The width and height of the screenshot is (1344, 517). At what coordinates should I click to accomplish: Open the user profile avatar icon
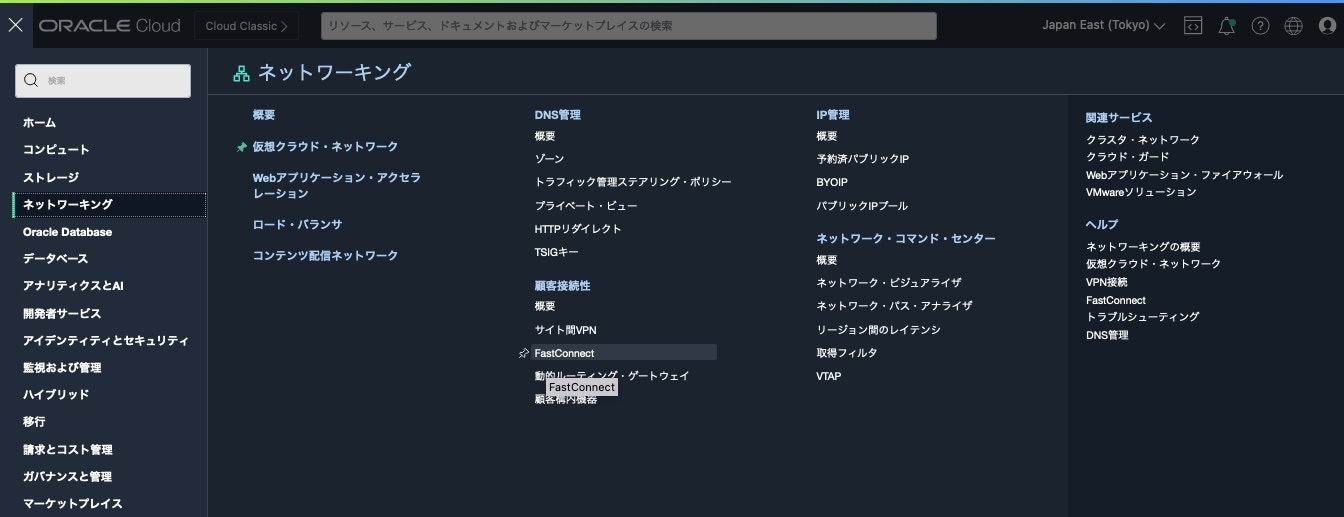[1327, 26]
